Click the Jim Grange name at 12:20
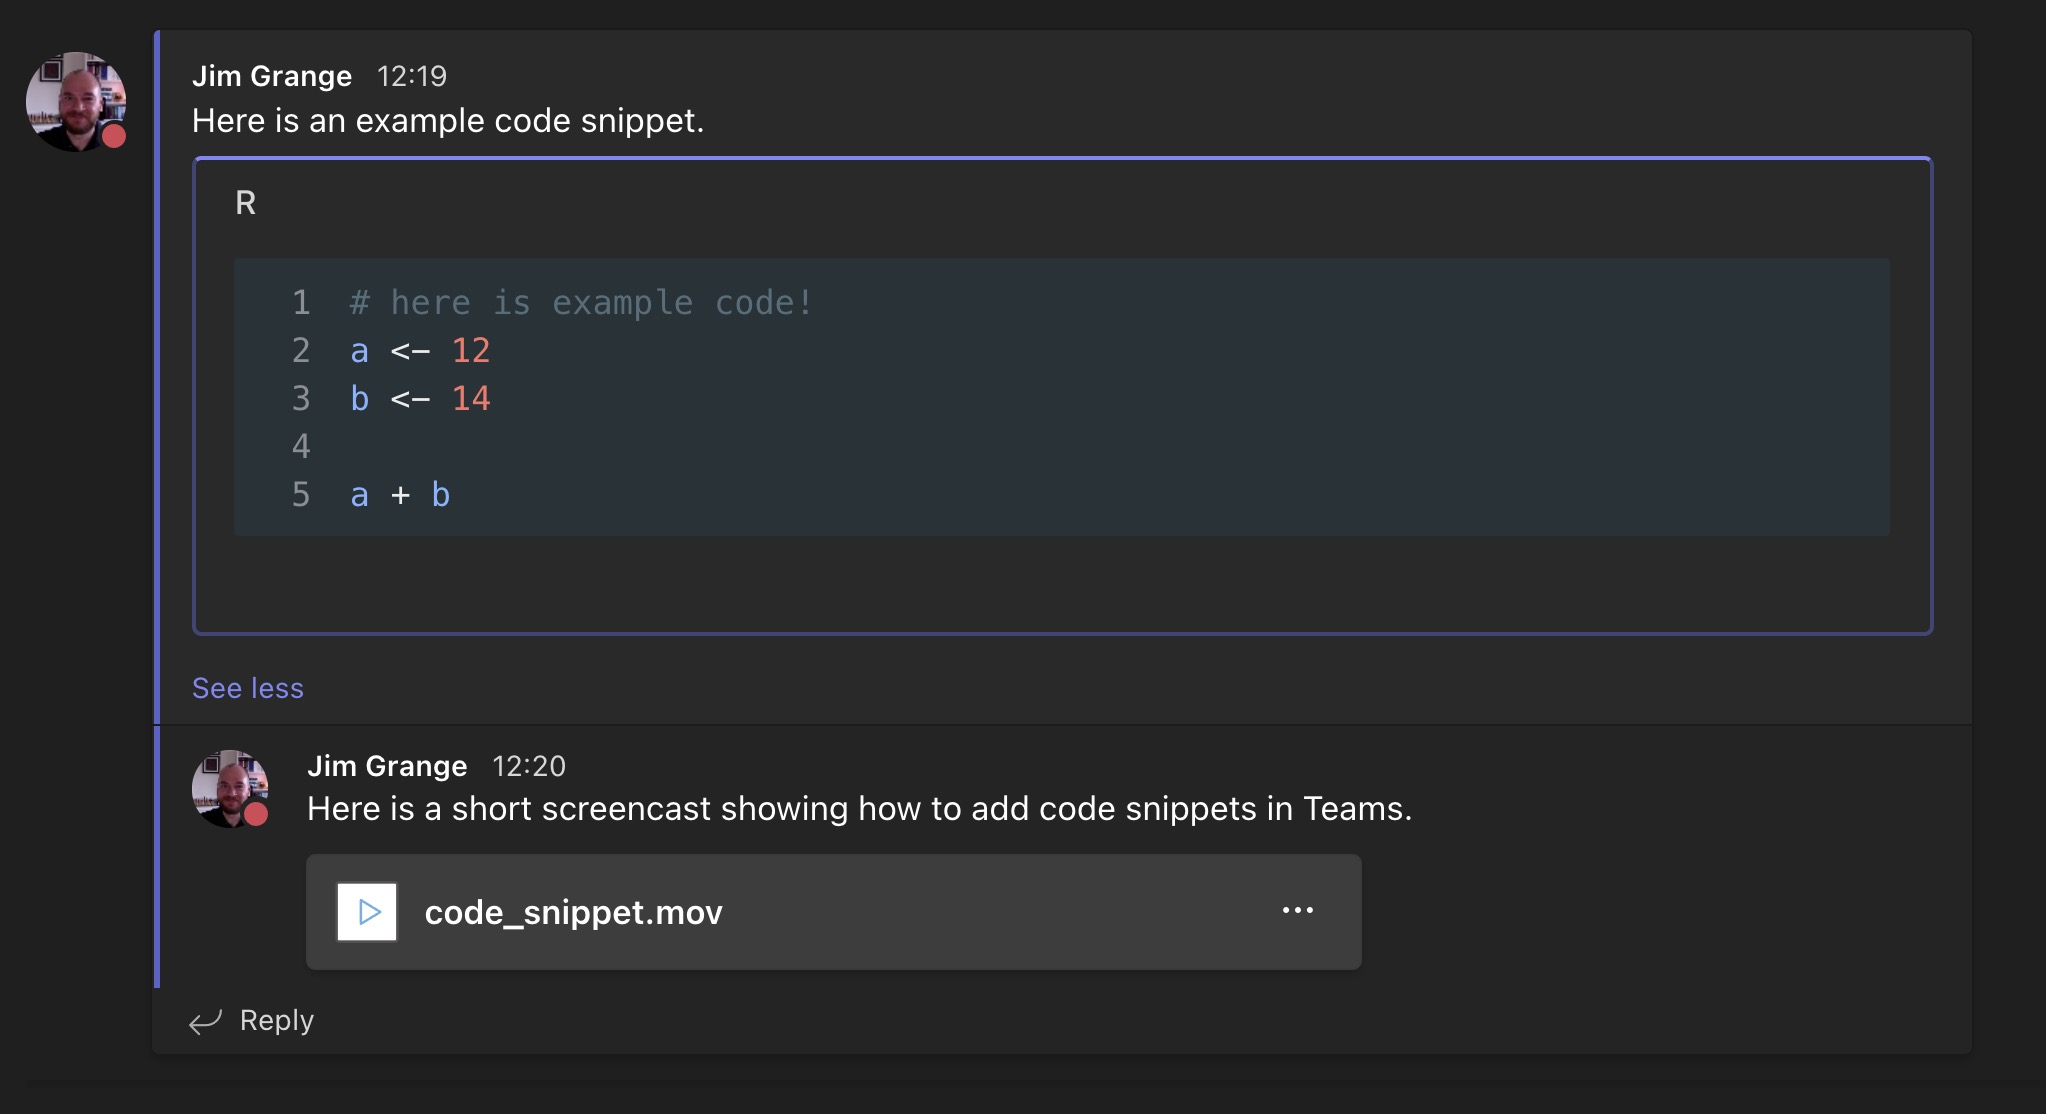 pos(387,766)
